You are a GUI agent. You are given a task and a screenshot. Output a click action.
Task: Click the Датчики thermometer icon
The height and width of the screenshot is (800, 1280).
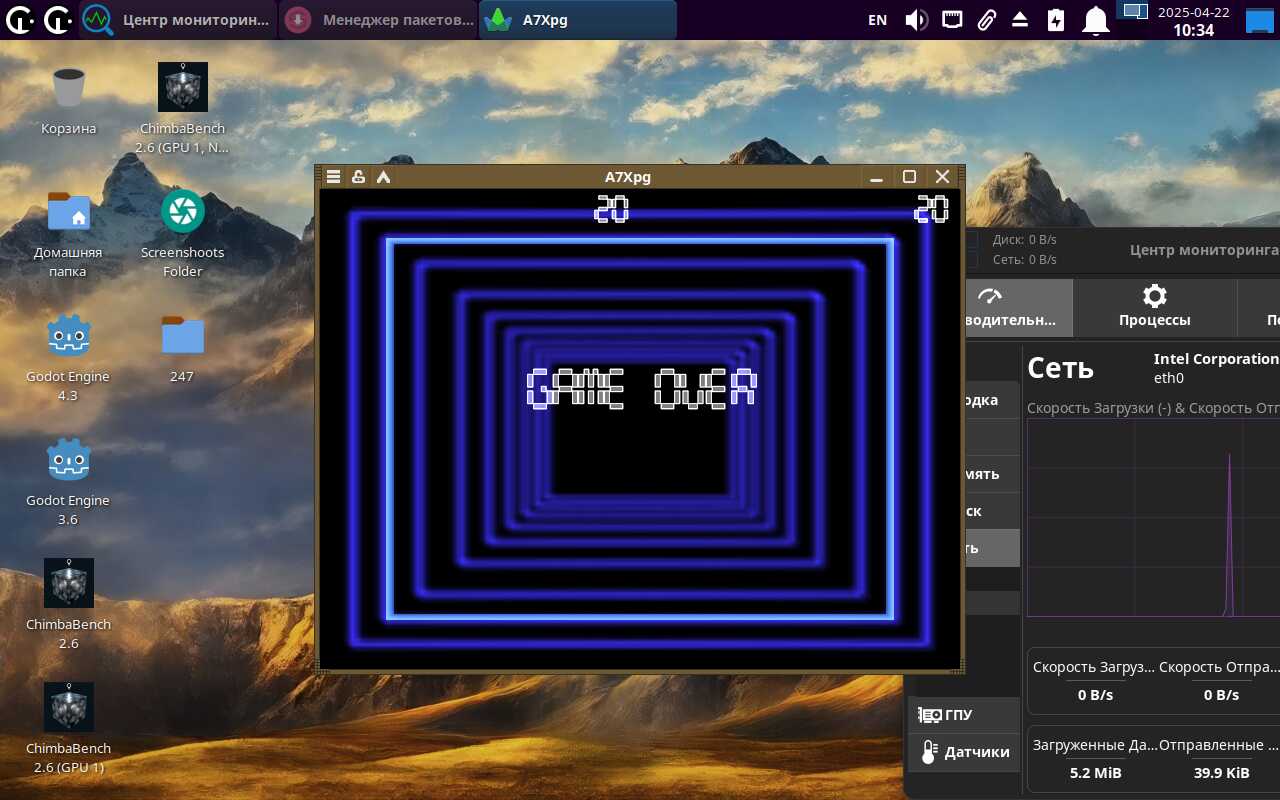928,752
